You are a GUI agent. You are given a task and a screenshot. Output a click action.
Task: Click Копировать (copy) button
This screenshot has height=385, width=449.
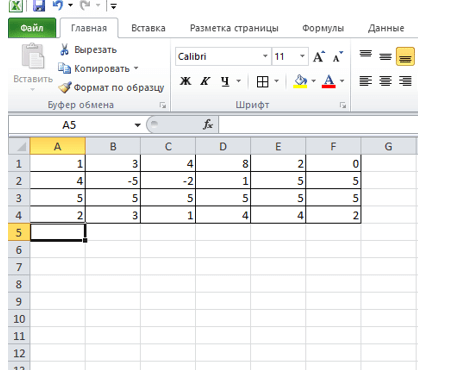(x=94, y=68)
